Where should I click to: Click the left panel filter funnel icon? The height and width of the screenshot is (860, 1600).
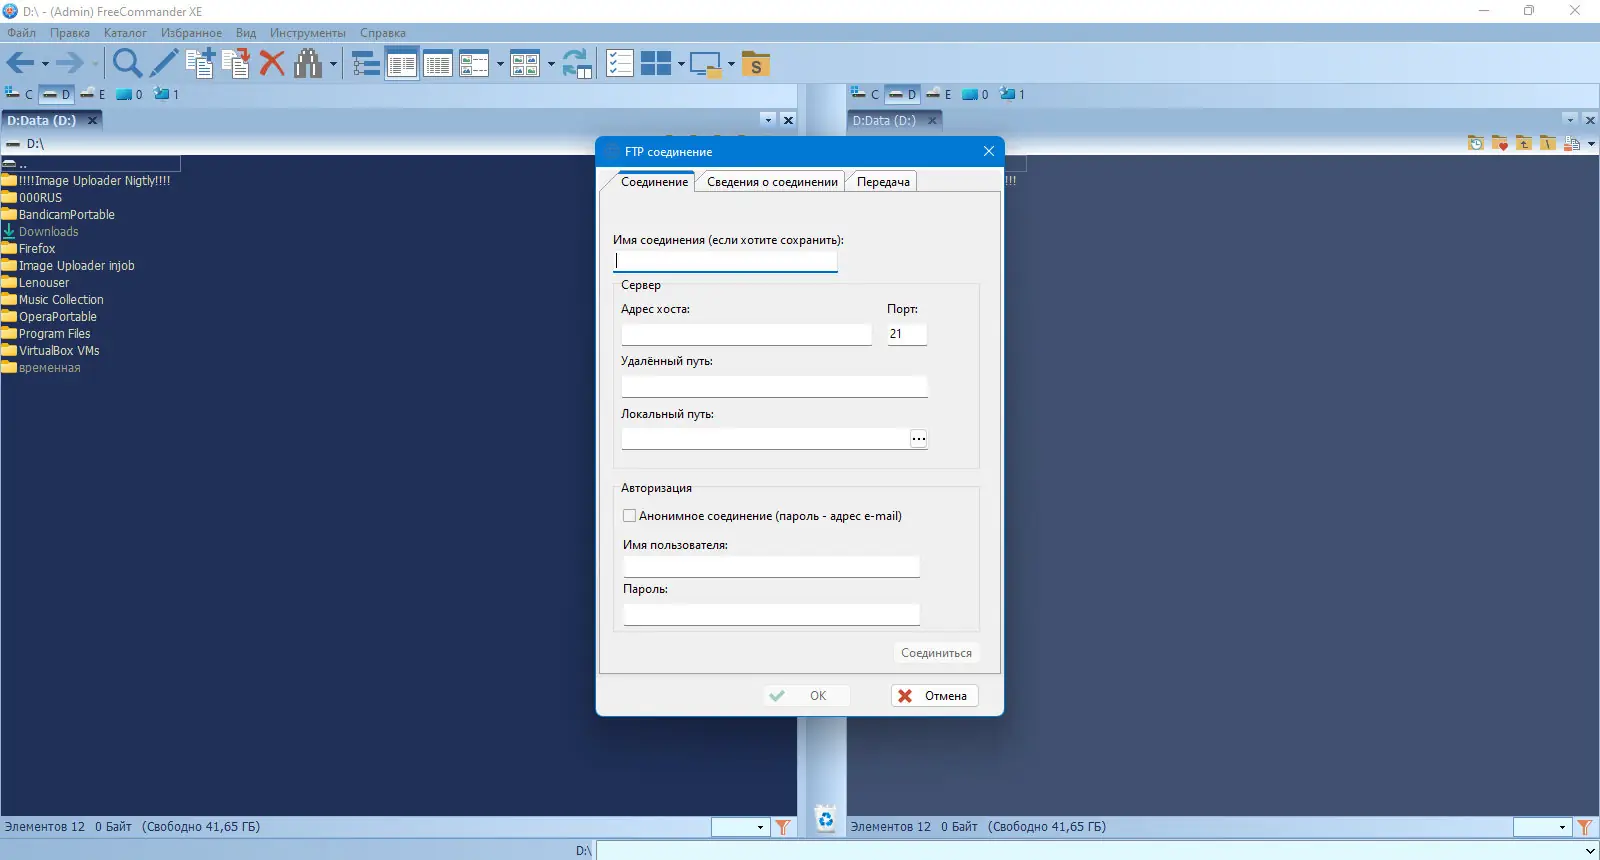point(783,827)
